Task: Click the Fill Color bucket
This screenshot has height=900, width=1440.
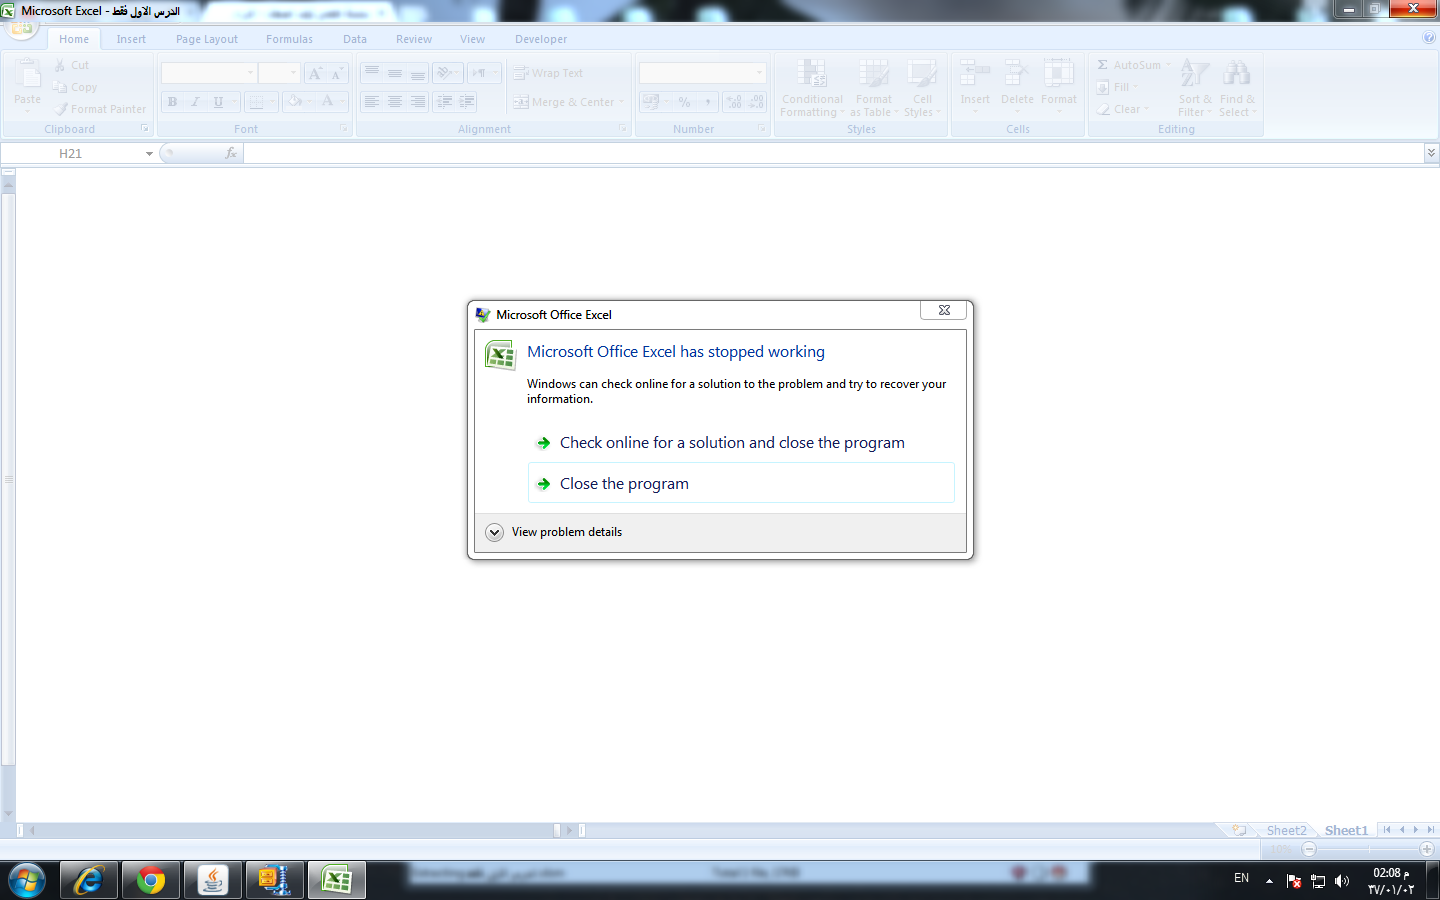Action: 295,102
